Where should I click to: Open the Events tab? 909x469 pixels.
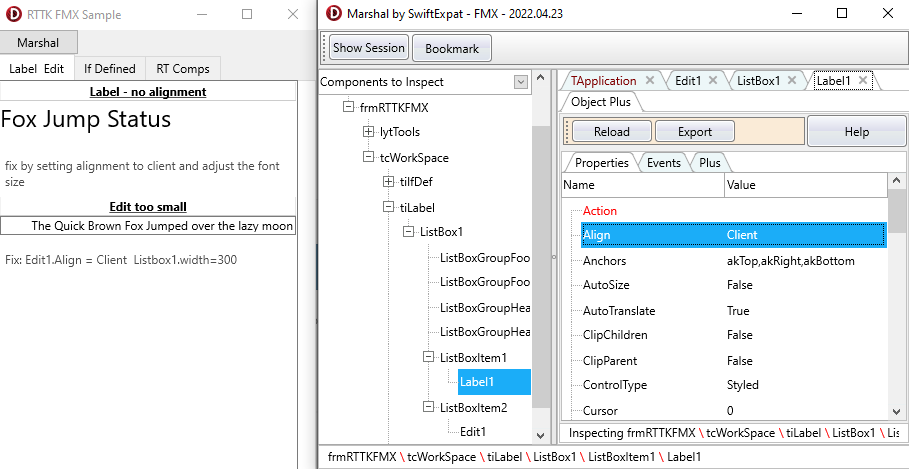(663, 163)
